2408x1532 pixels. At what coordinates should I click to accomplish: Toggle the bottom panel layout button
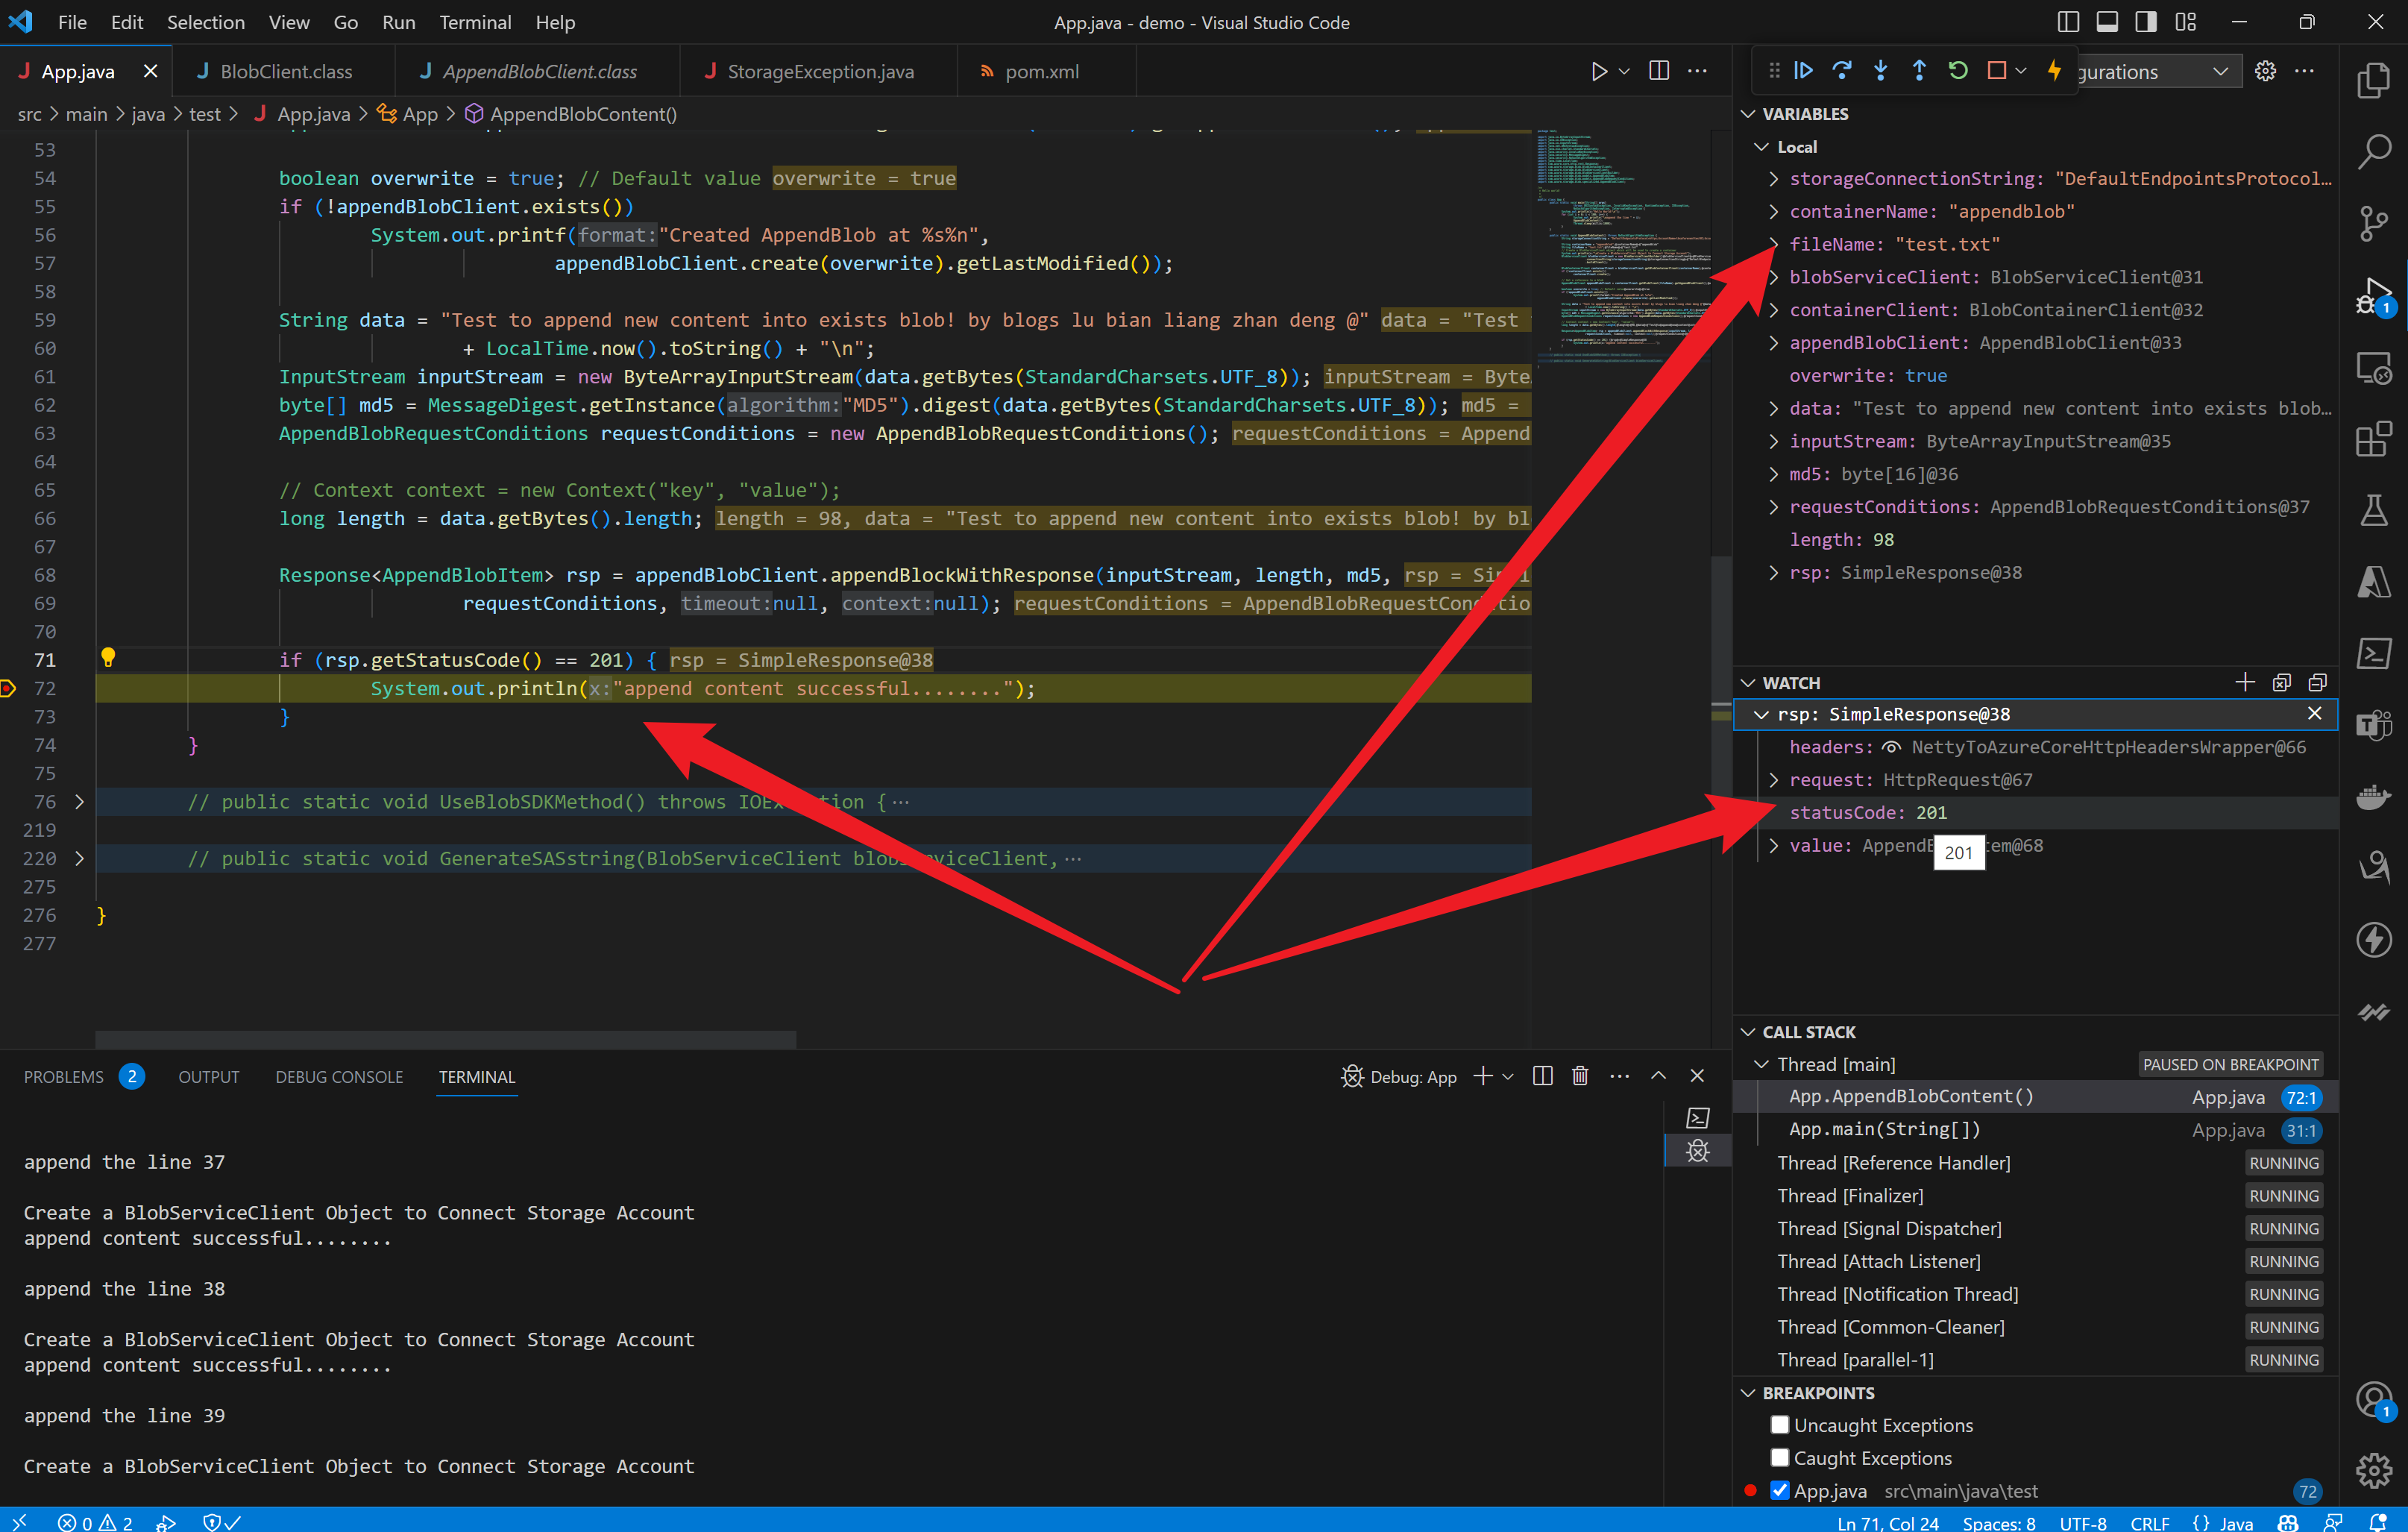pyautogui.click(x=2107, y=22)
